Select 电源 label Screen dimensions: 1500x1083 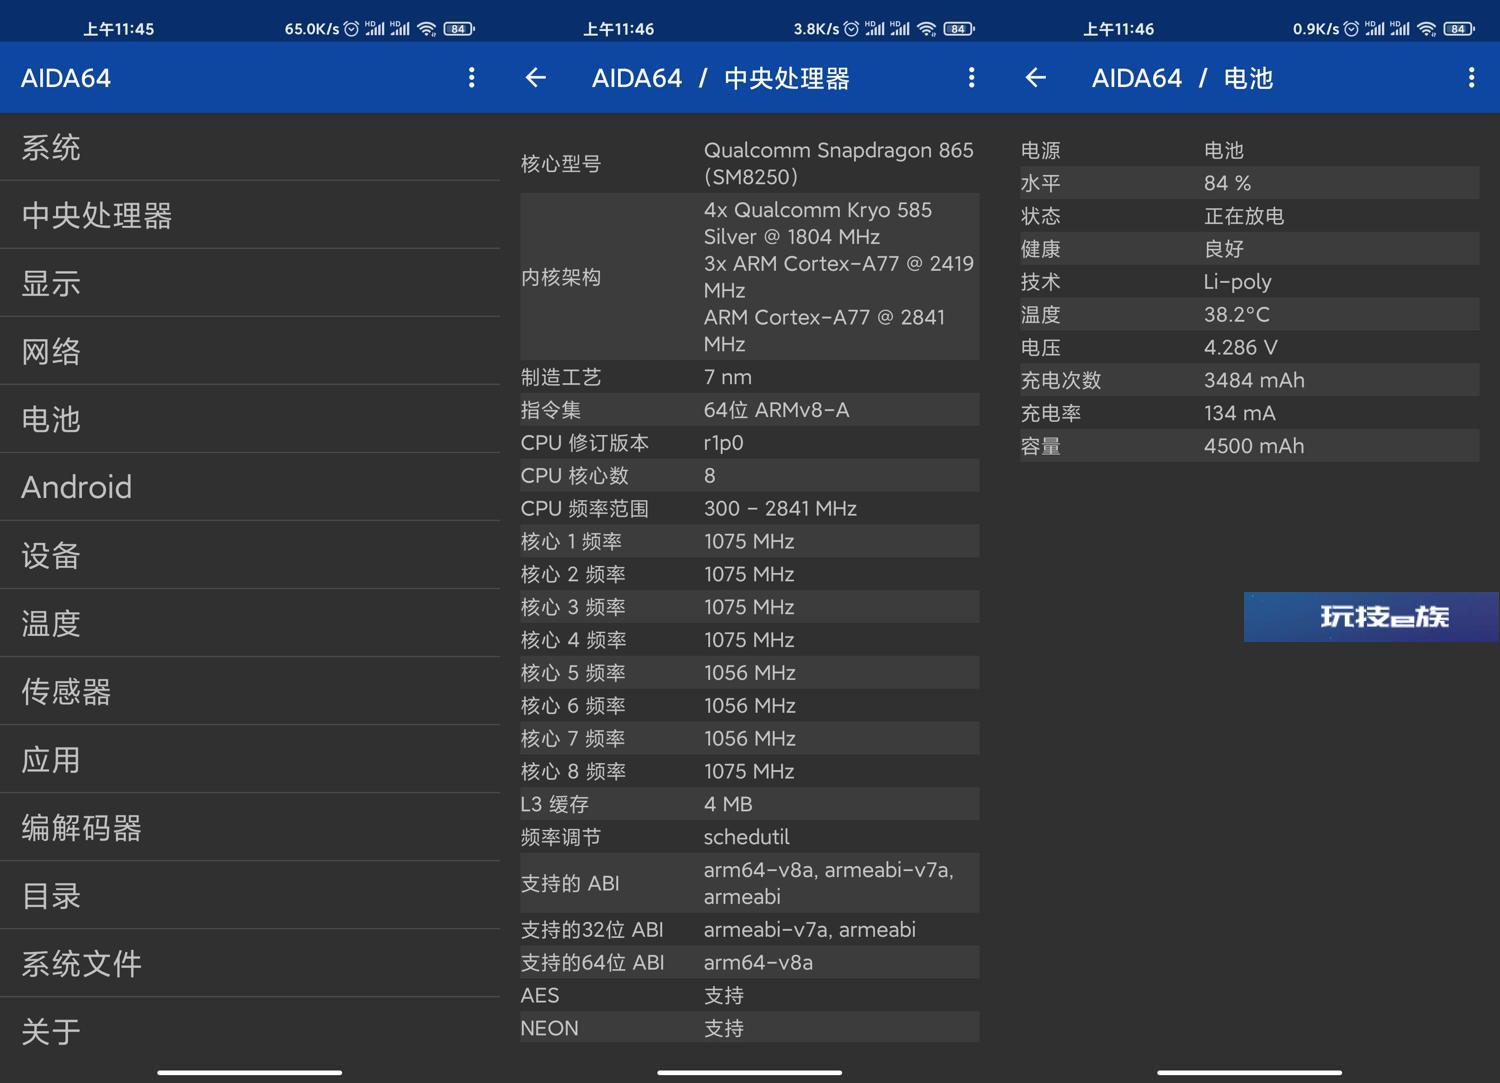[x=1040, y=151]
